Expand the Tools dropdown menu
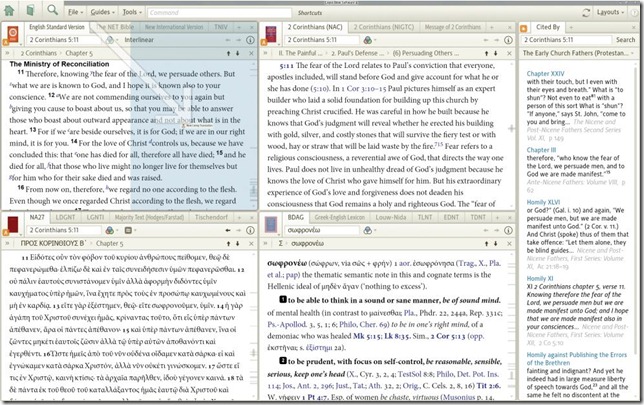Viewport: 644px width, 405px height. pyautogui.click(x=132, y=10)
